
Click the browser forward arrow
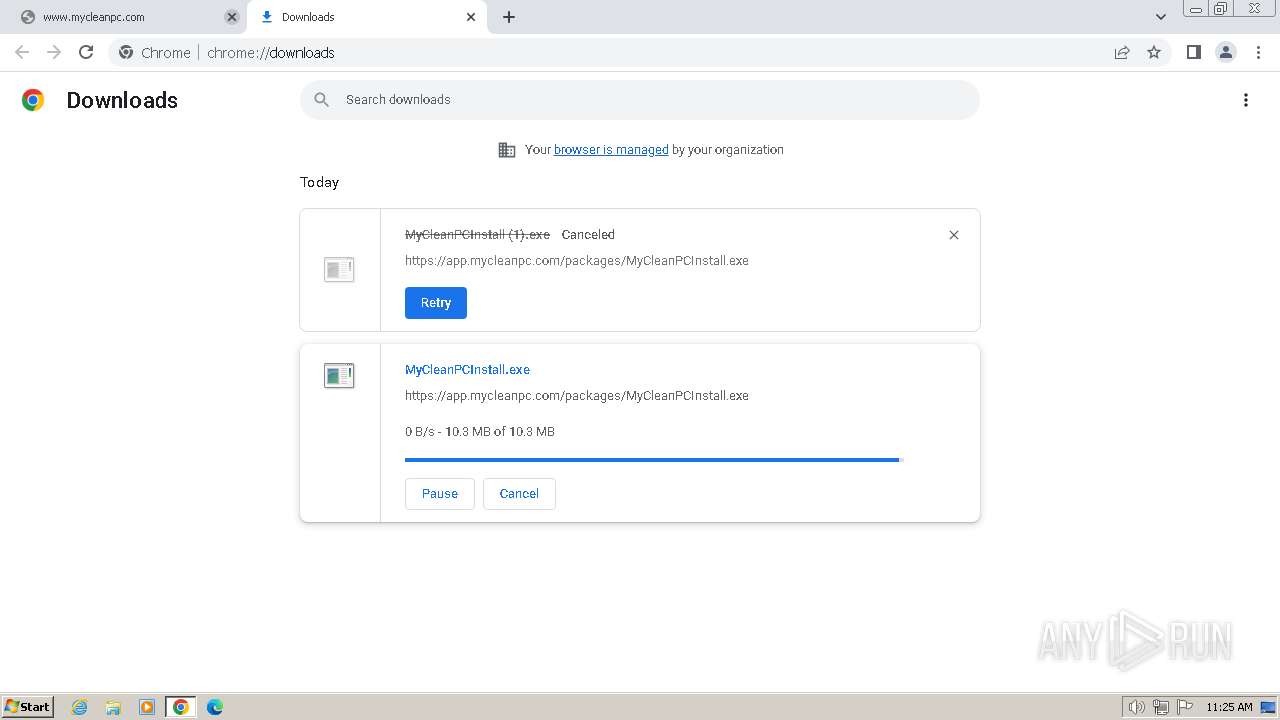click(x=54, y=52)
